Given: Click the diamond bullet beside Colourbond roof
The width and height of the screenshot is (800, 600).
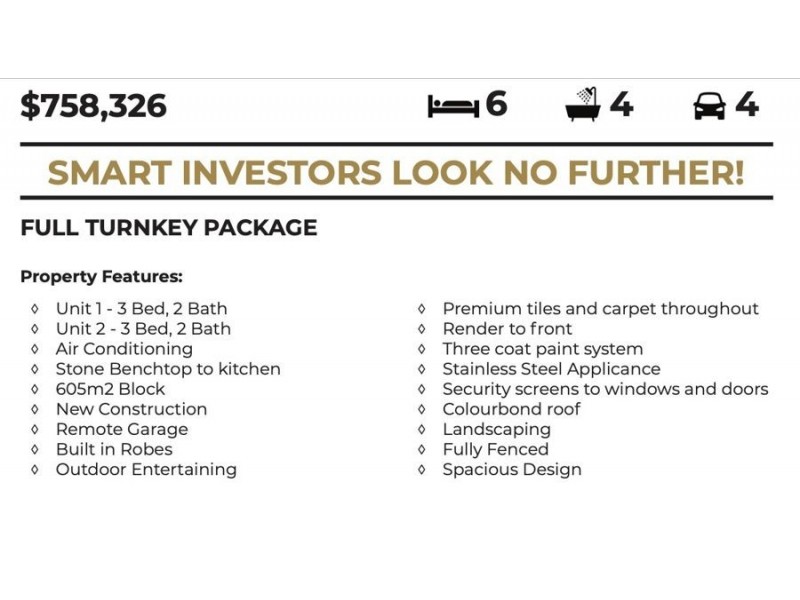Looking at the screenshot, I should click(421, 409).
